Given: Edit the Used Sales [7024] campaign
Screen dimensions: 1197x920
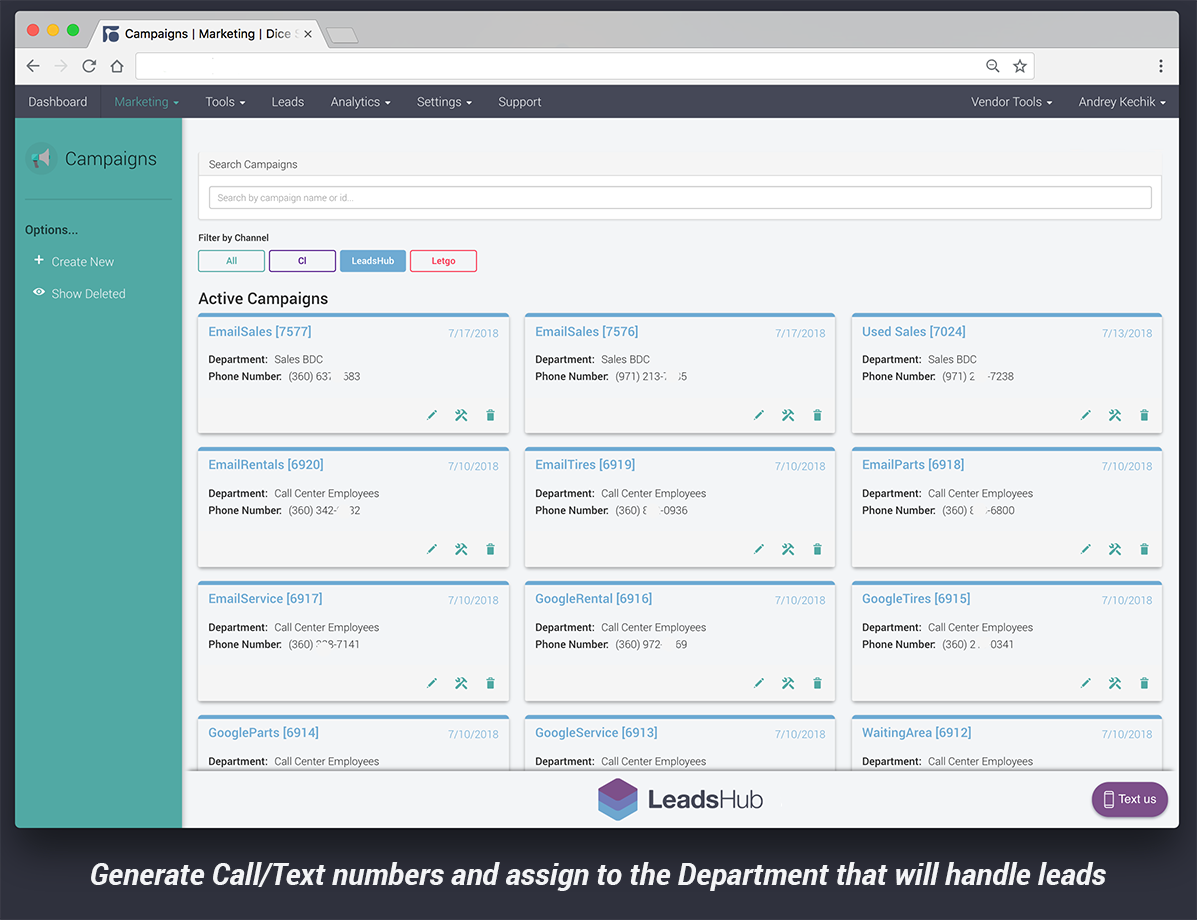Looking at the screenshot, I should click(1086, 415).
